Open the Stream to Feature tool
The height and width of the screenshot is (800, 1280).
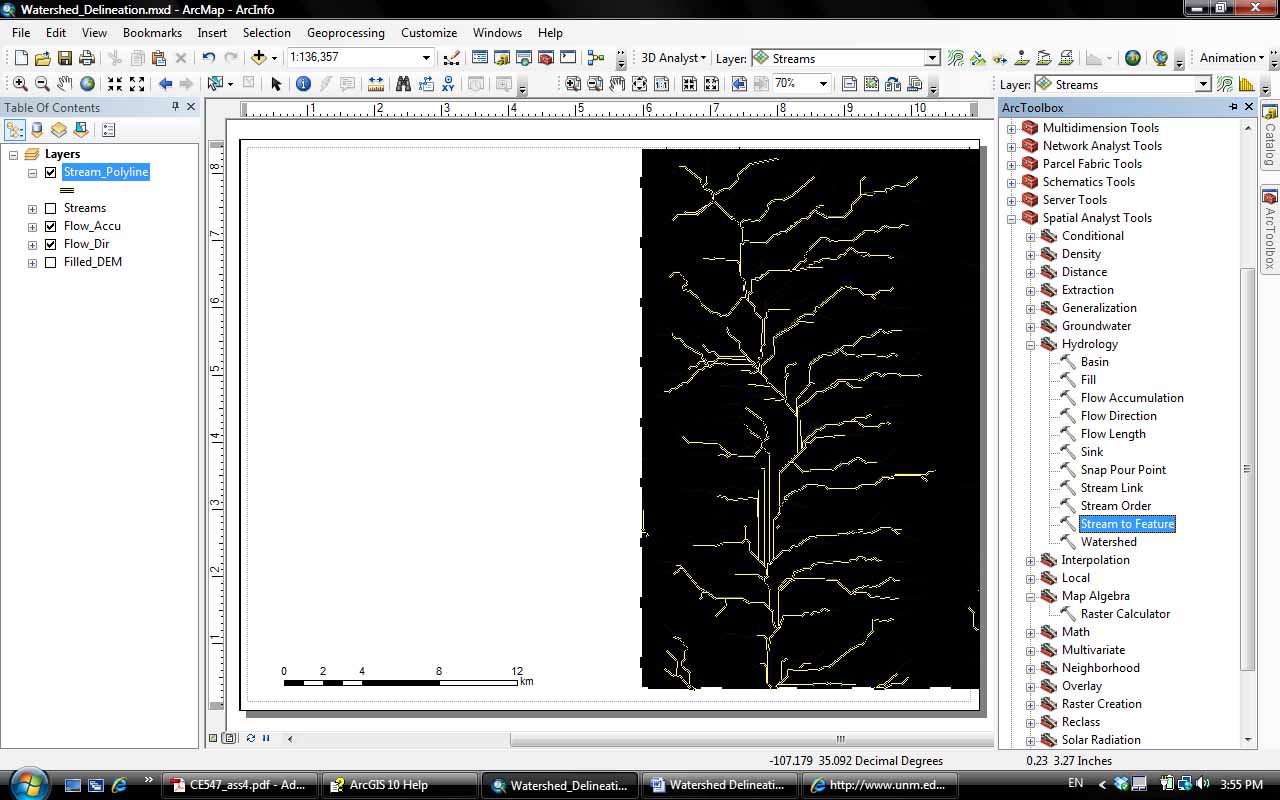1126,524
